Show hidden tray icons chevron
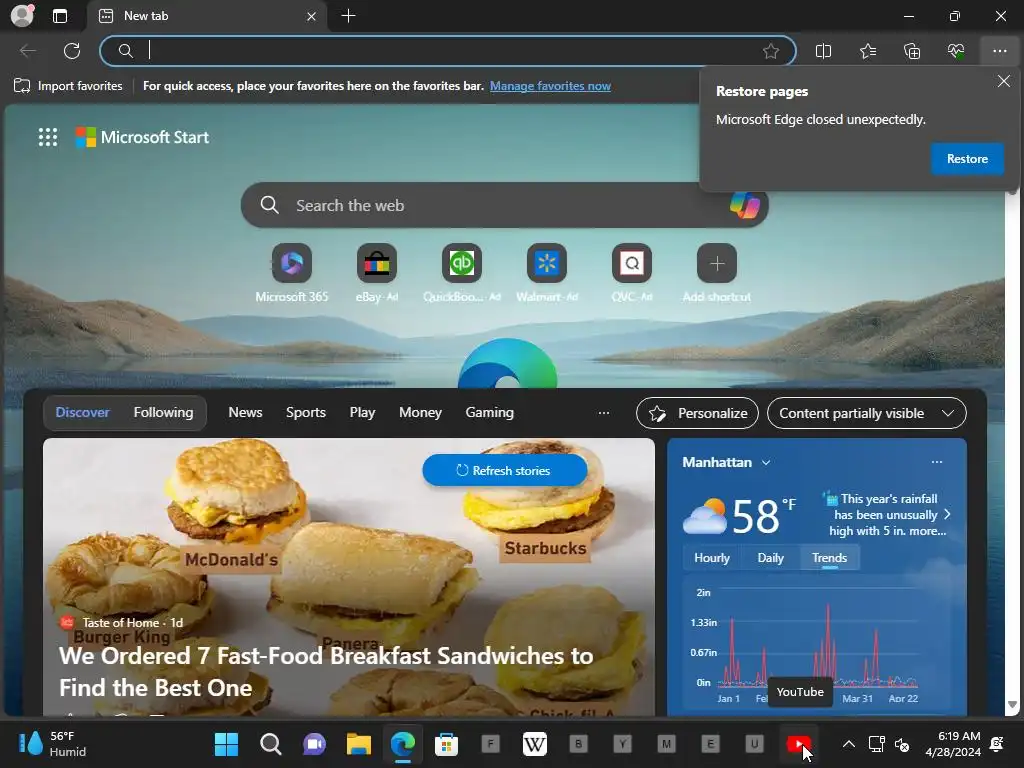The image size is (1024, 768). (x=848, y=744)
